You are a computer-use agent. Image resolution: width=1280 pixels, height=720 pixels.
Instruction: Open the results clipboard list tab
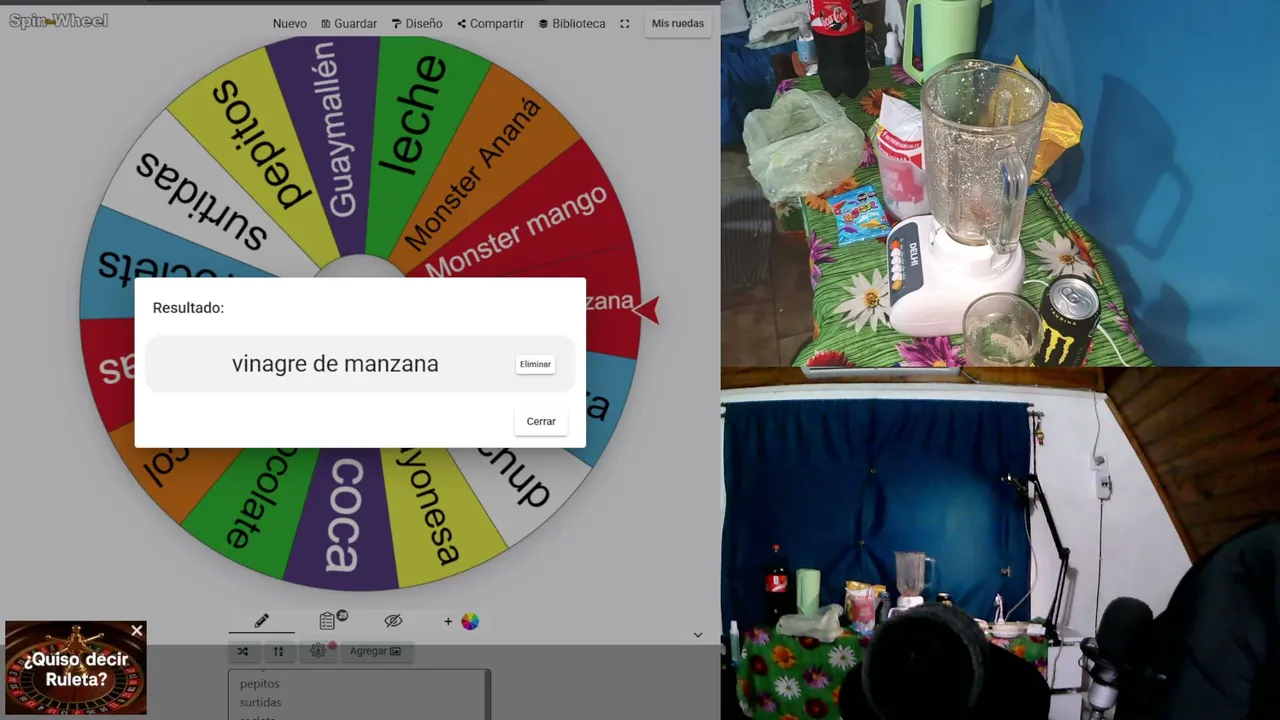pos(328,621)
